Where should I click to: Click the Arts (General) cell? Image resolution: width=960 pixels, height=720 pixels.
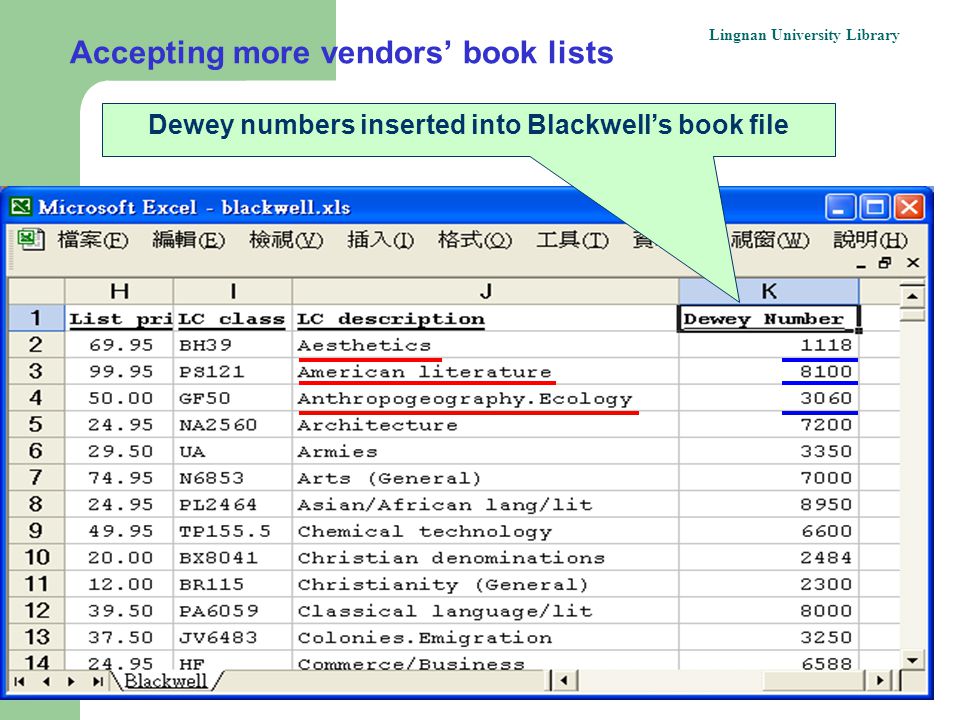(x=486, y=478)
